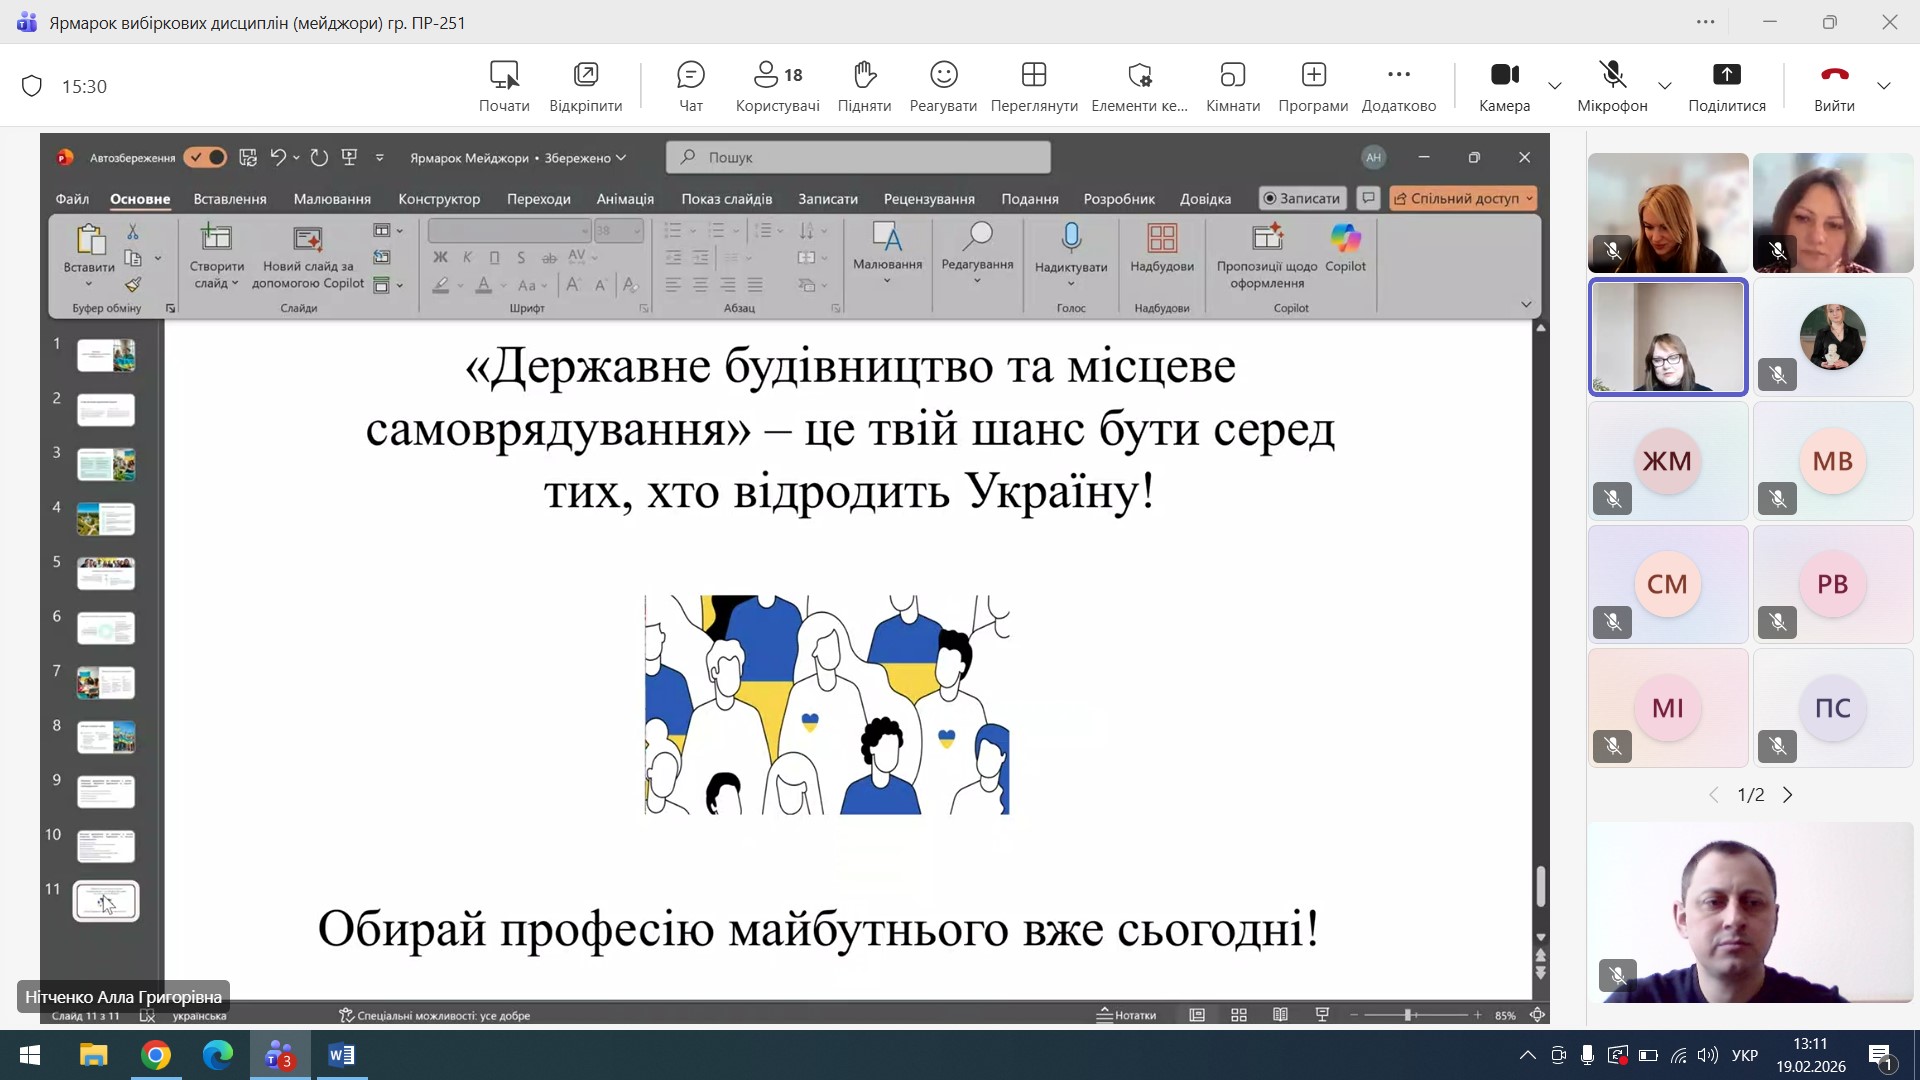Open the Вставлення ribbon tab
The image size is (1920, 1080).
point(230,199)
